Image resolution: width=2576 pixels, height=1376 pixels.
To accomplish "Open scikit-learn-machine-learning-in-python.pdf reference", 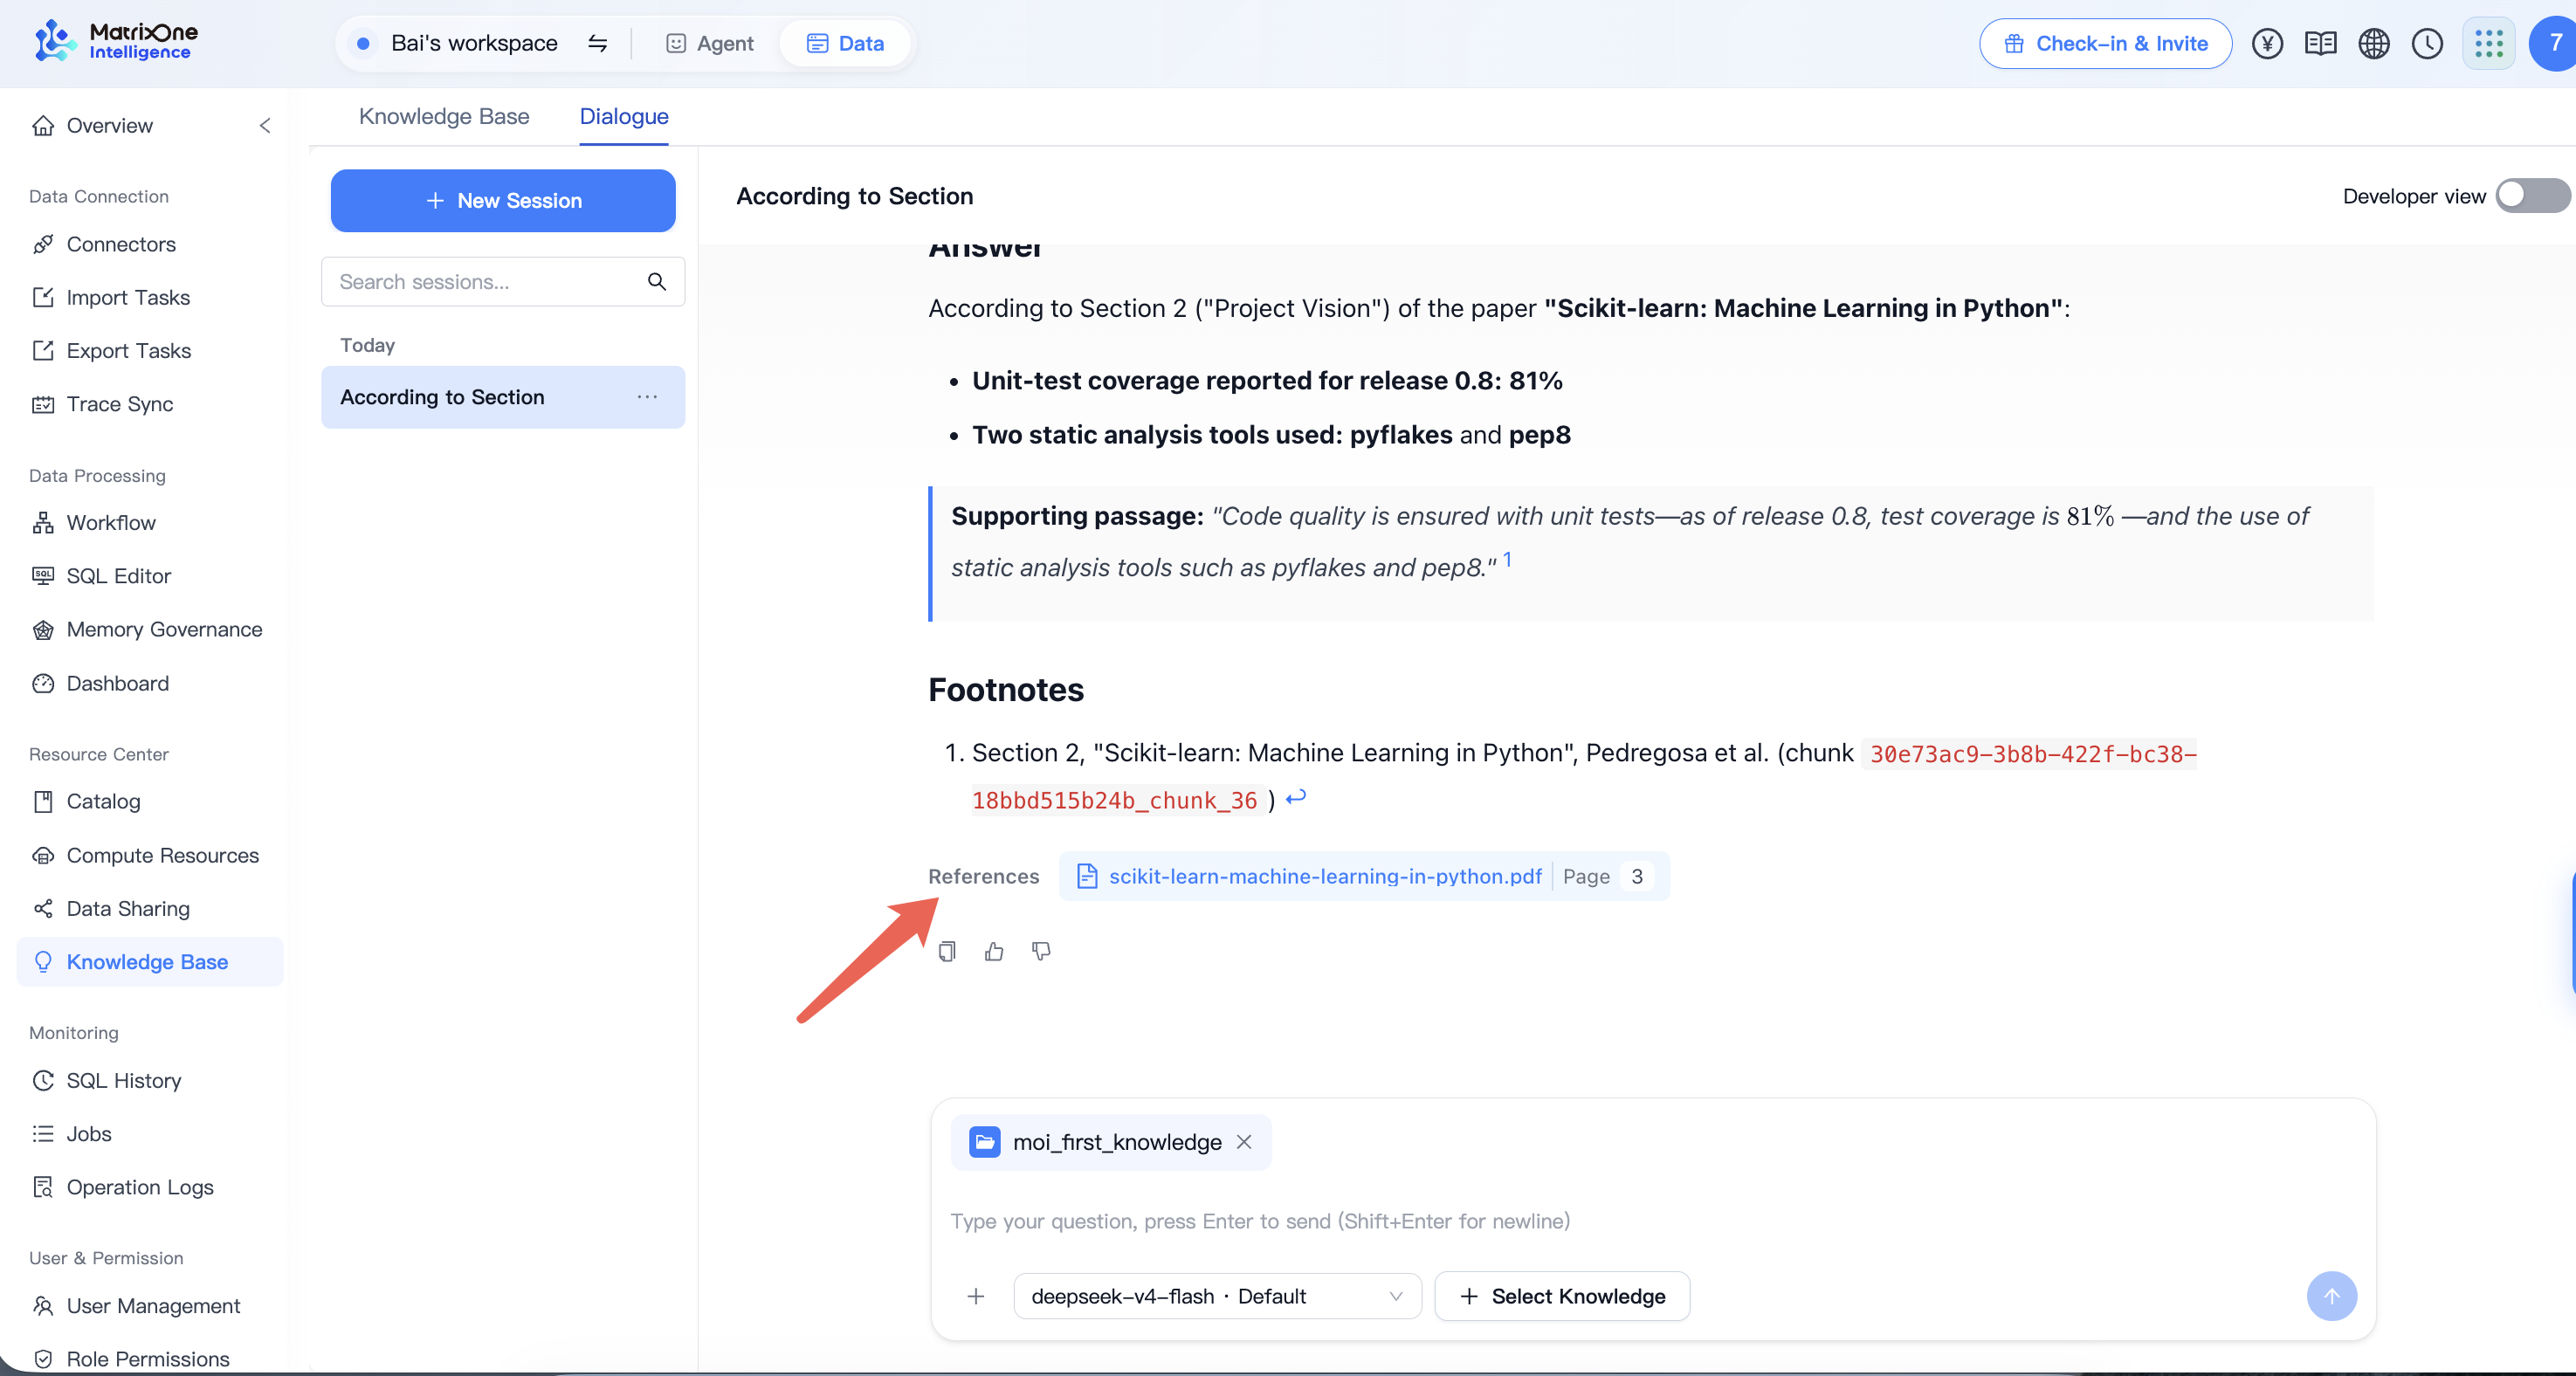I will 1325,876.
